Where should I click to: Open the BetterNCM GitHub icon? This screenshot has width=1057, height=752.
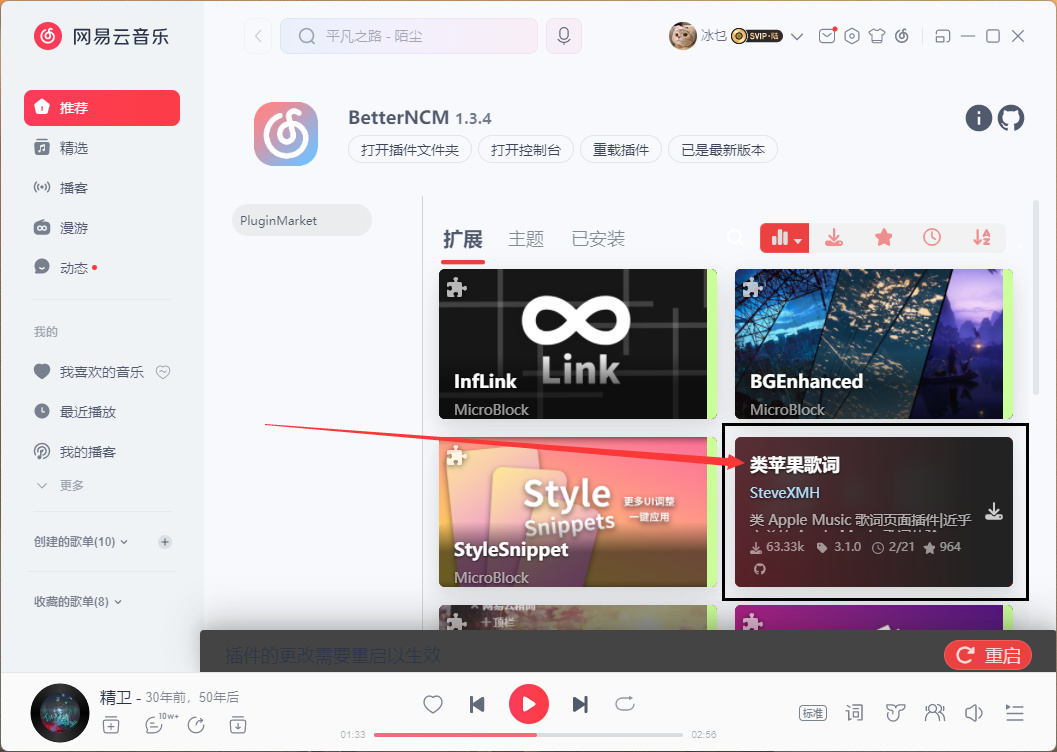pos(1010,118)
